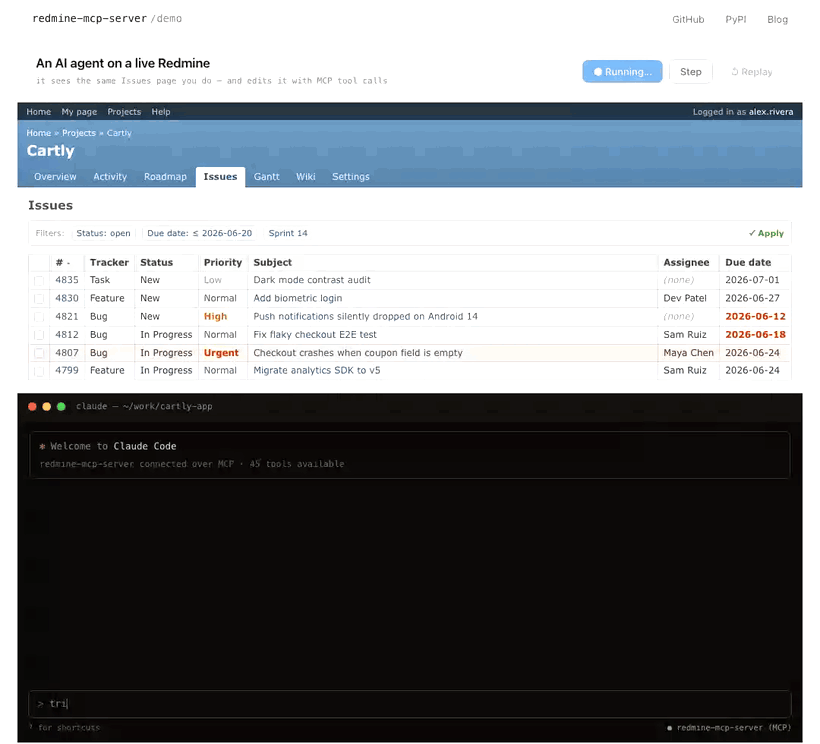Viewport: 820px width, 744px height.
Task: Click the Due date filter chip
Action: 199,233
